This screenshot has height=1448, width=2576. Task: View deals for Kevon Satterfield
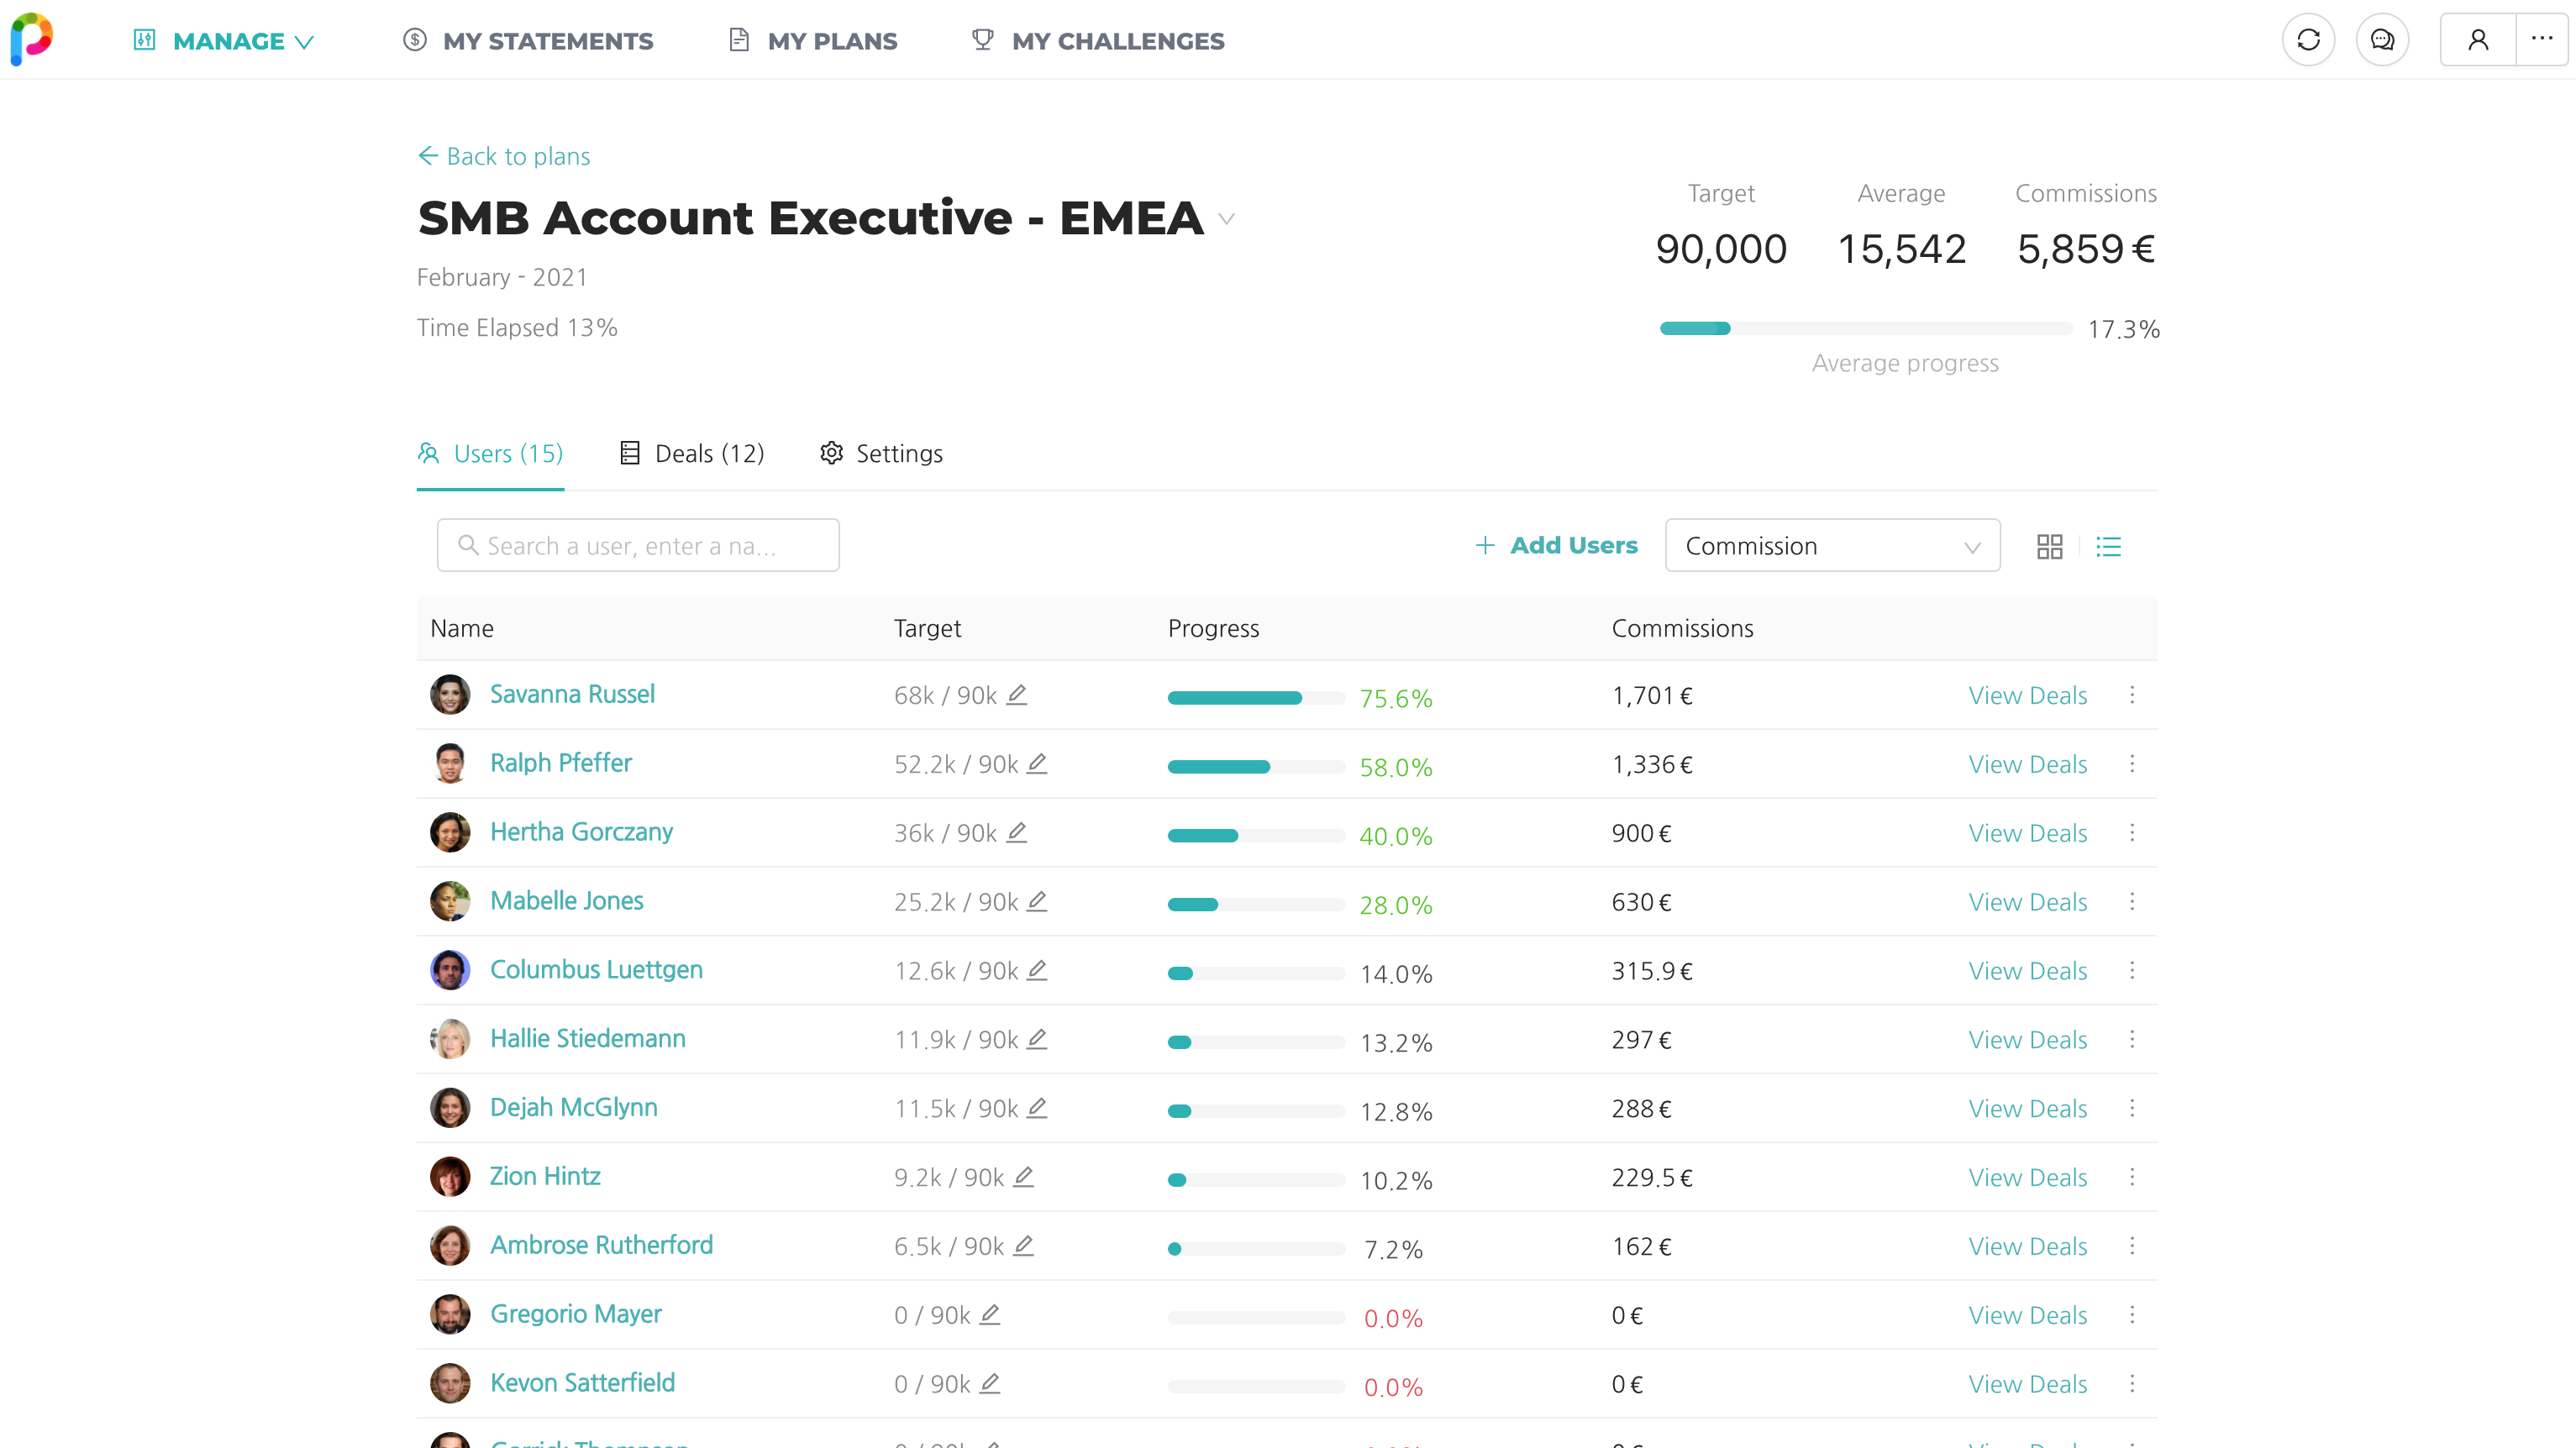[2027, 1386]
